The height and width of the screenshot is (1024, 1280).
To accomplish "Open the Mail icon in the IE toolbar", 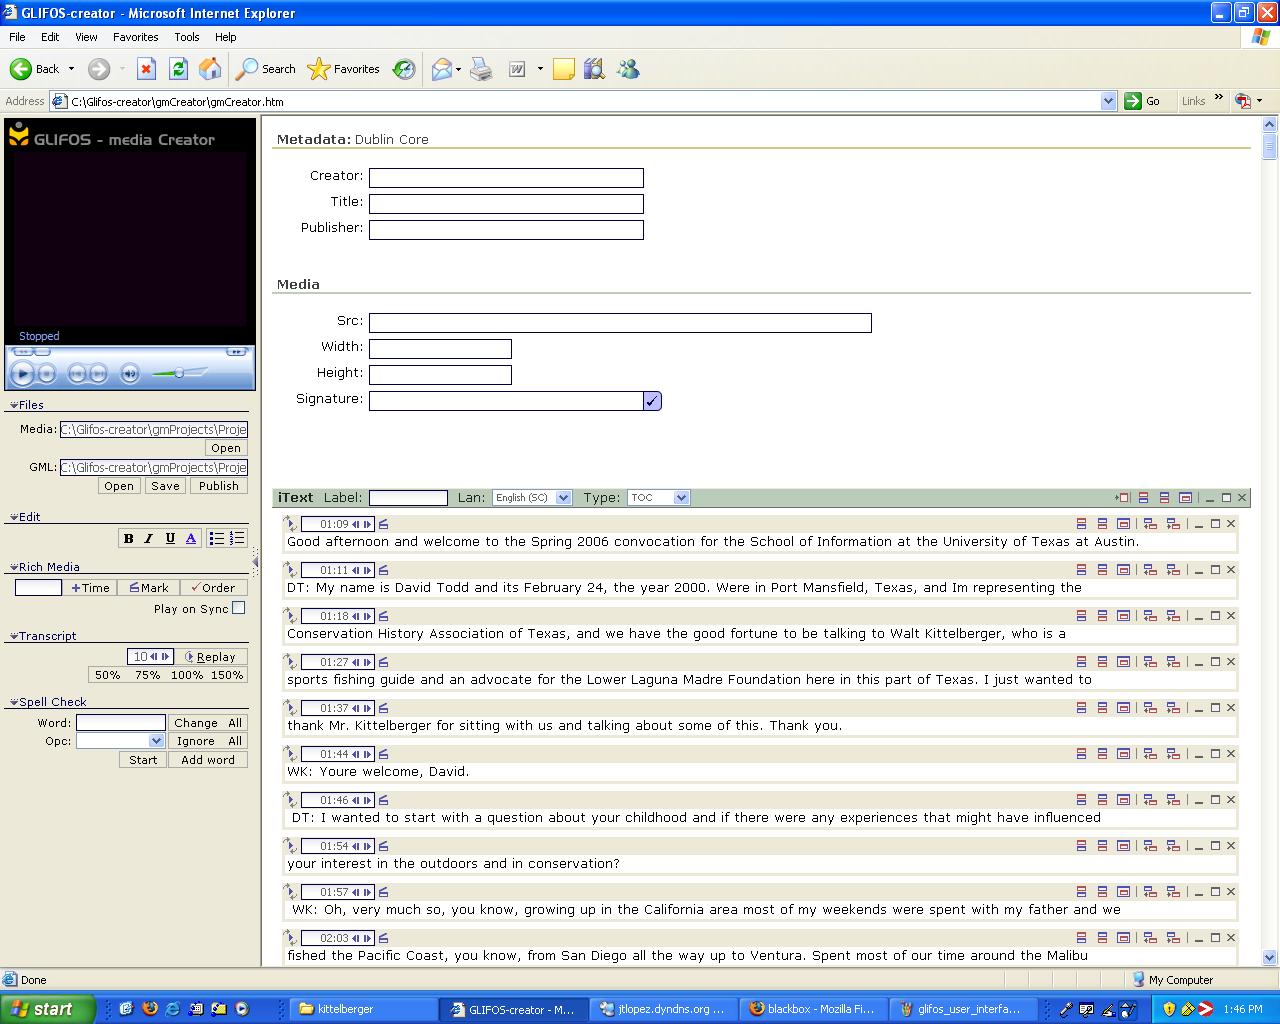I will click(441, 69).
